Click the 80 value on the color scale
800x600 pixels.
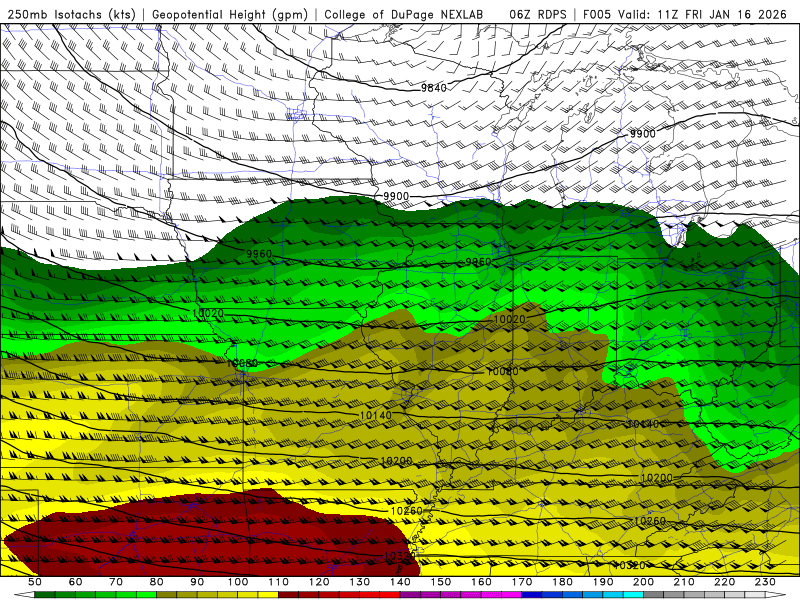tap(157, 582)
